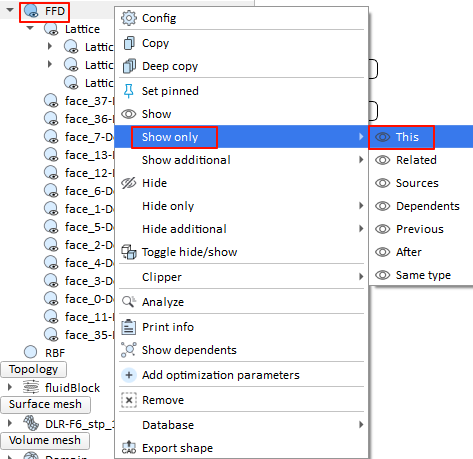Click the Analyze magnifier icon
The width and height of the screenshot is (473, 459).
pyautogui.click(x=129, y=302)
